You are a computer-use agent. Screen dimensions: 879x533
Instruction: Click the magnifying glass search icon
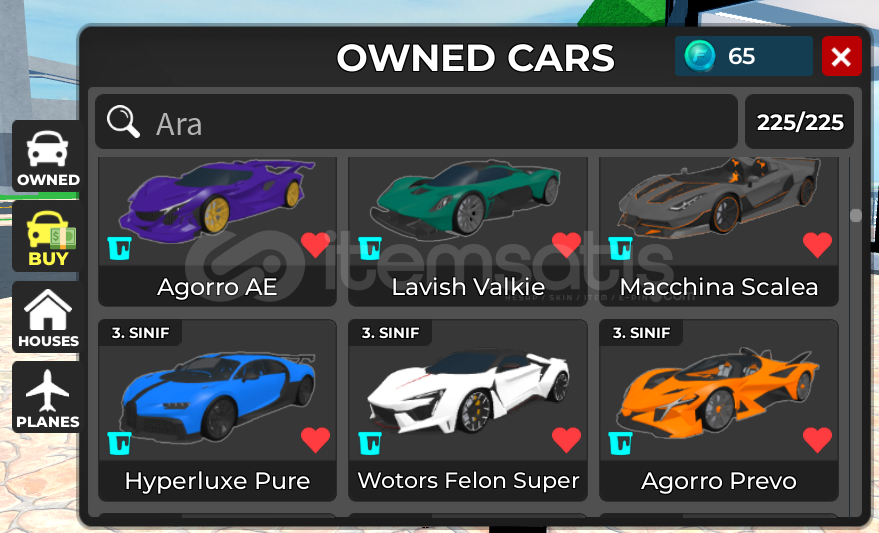click(123, 122)
